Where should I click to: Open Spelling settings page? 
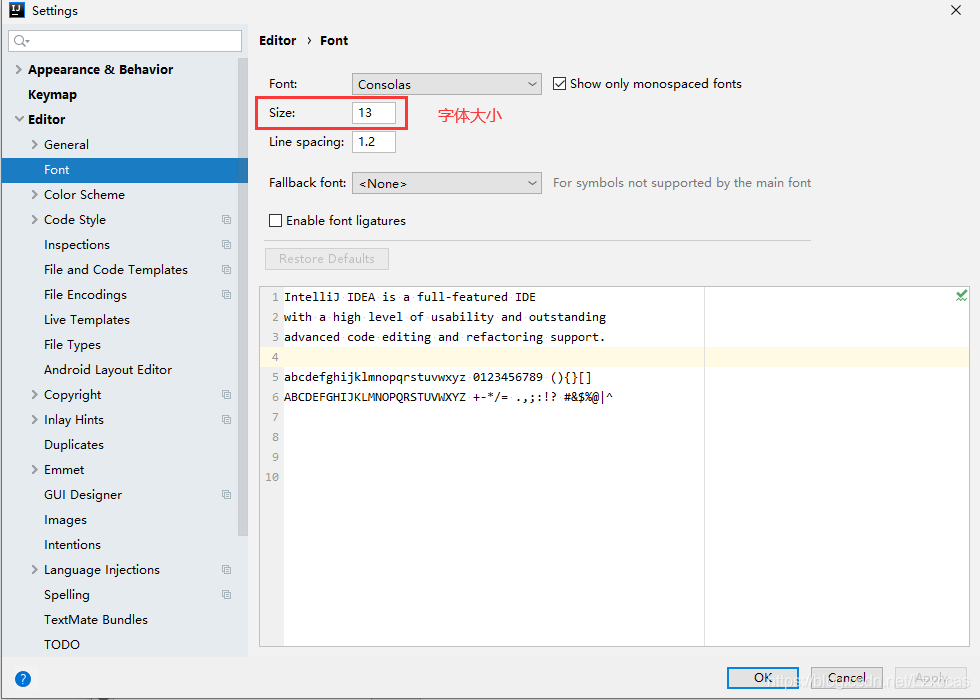(66, 594)
